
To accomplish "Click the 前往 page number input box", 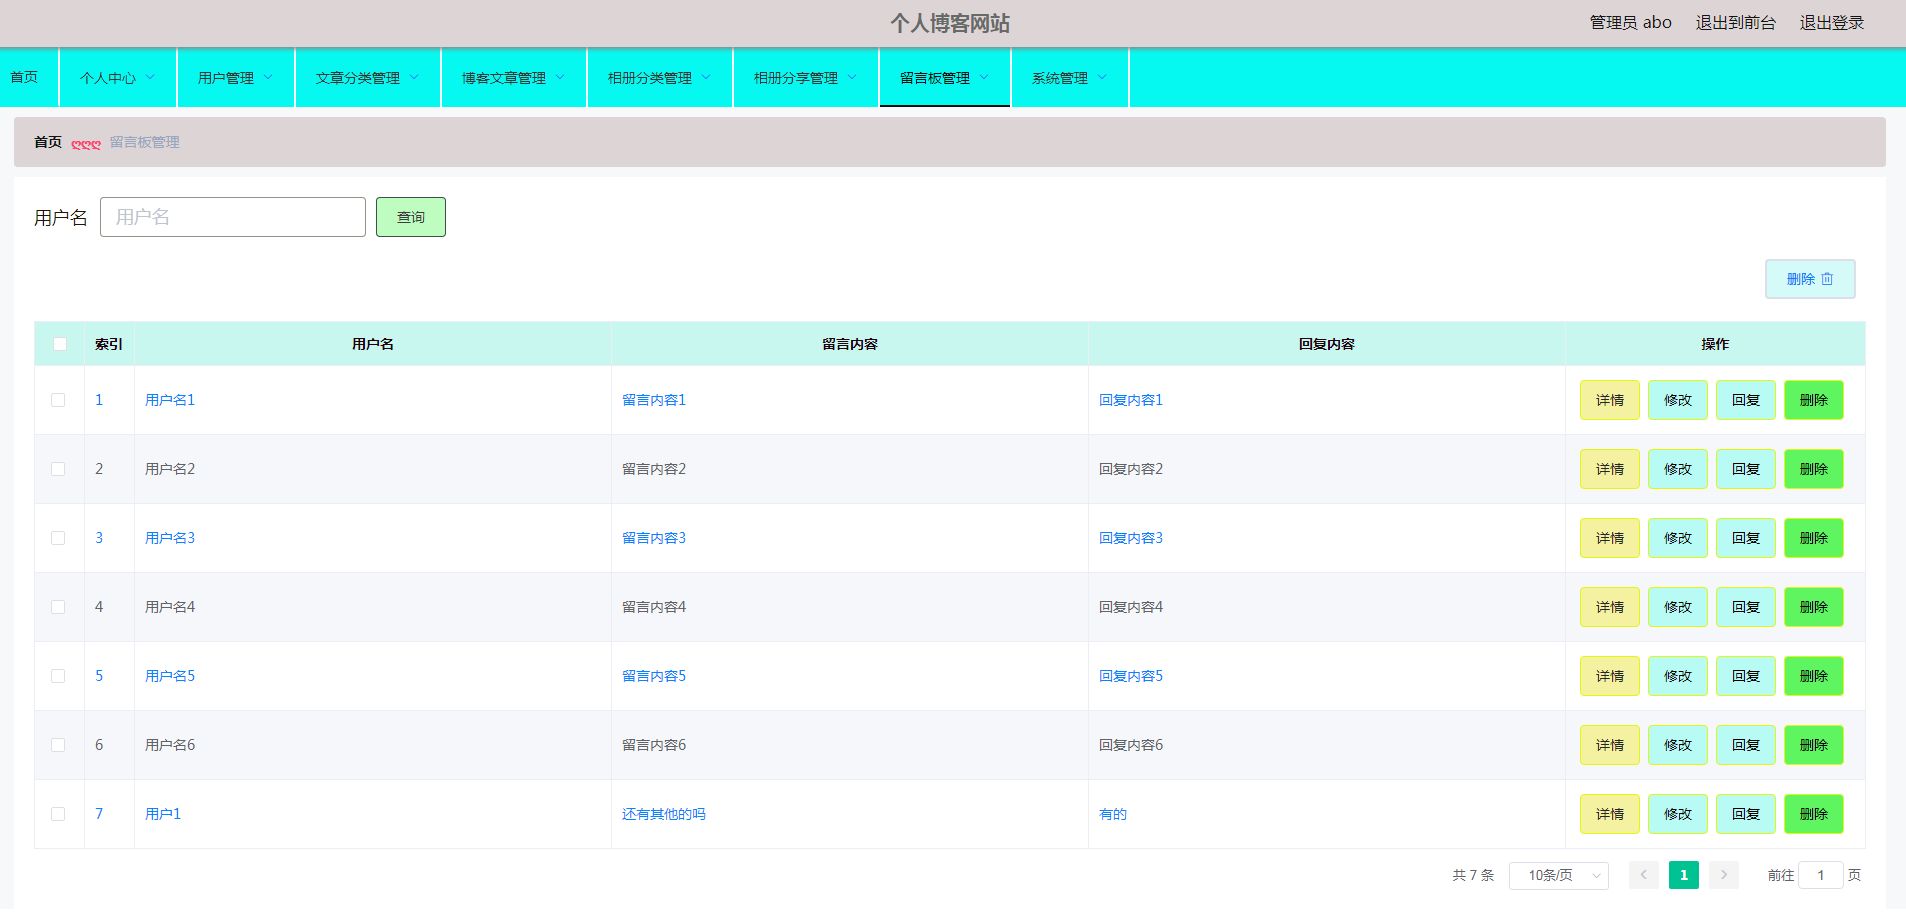I will pyautogui.click(x=1821, y=875).
